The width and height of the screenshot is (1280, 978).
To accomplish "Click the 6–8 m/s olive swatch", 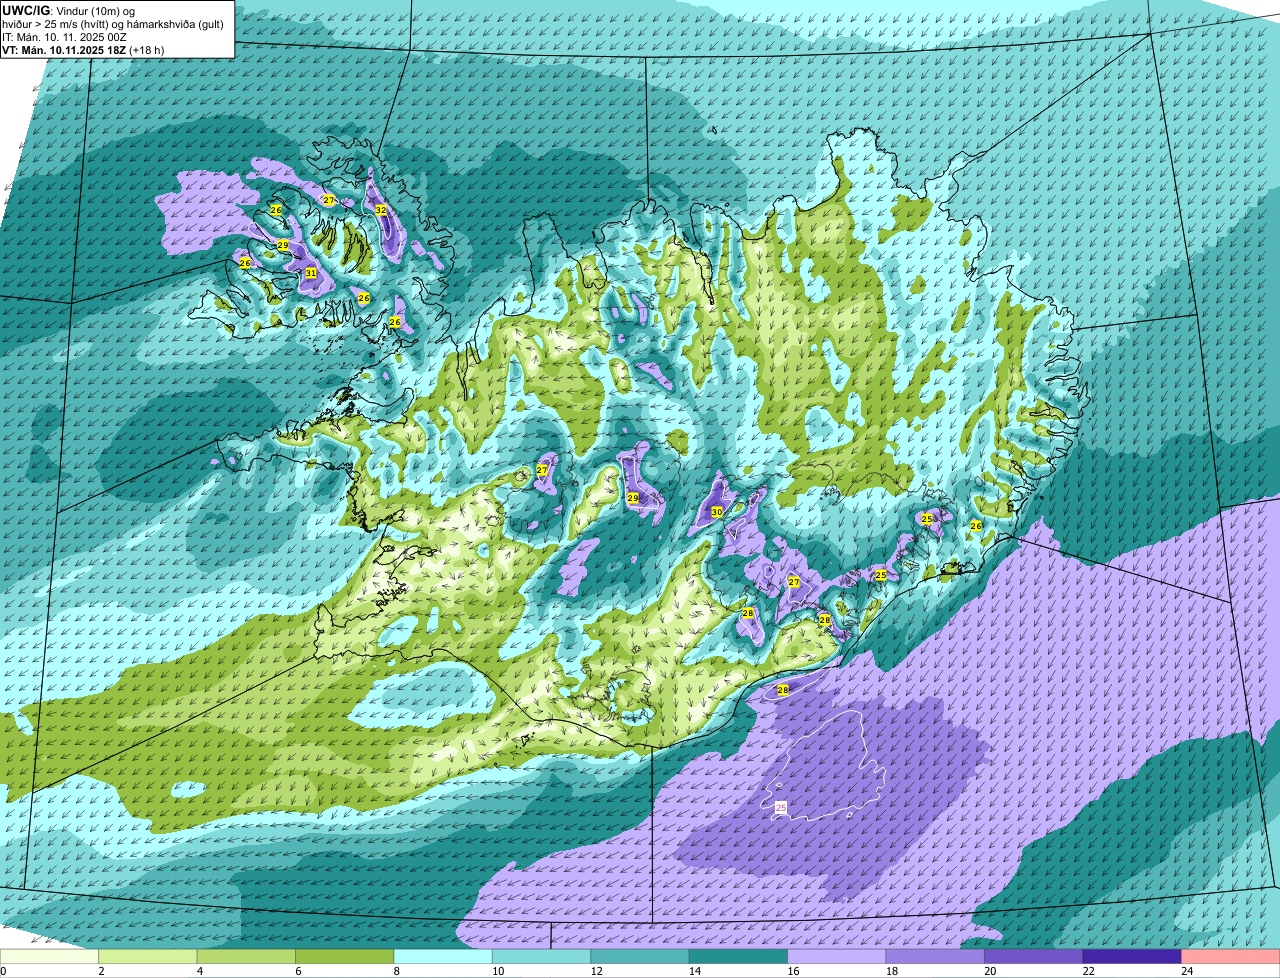I will click(344, 956).
